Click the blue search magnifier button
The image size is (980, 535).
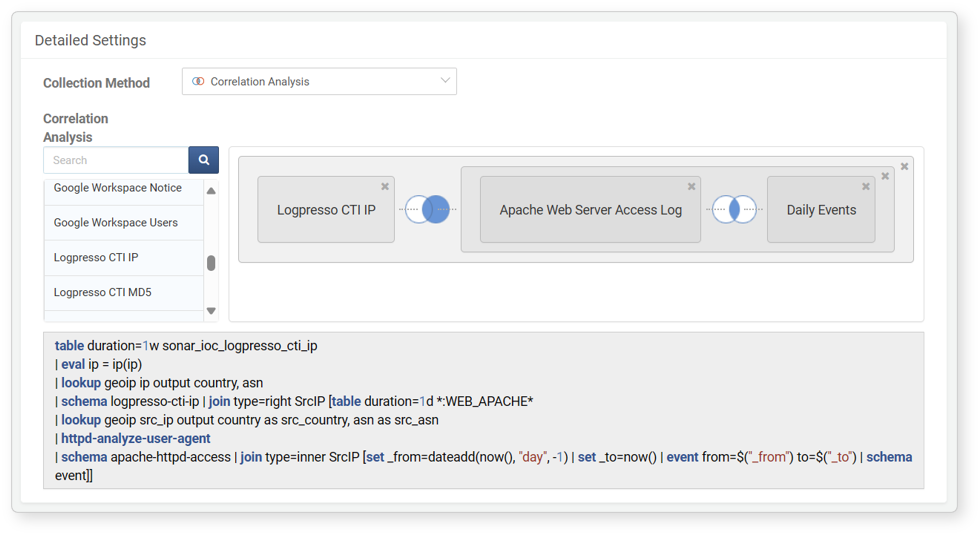click(204, 160)
